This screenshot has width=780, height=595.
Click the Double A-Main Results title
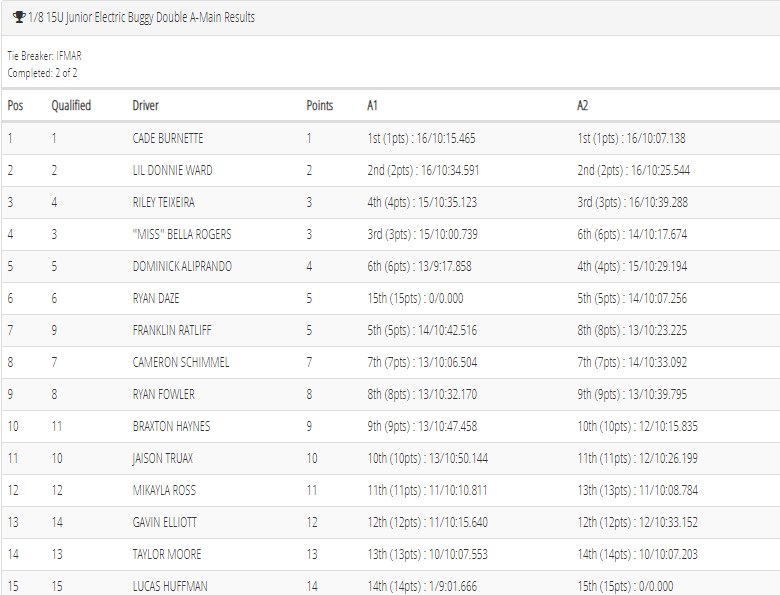pyautogui.click(x=205, y=17)
